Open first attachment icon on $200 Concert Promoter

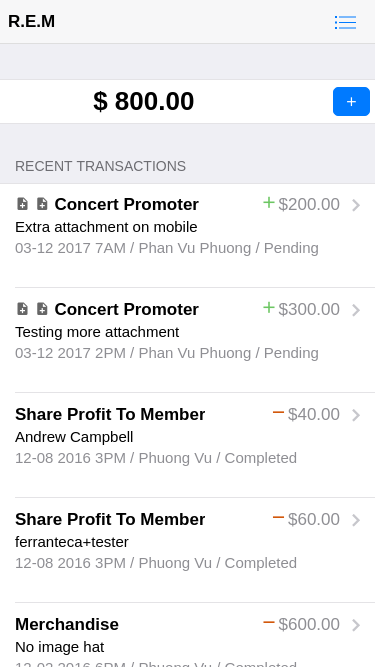22,204
